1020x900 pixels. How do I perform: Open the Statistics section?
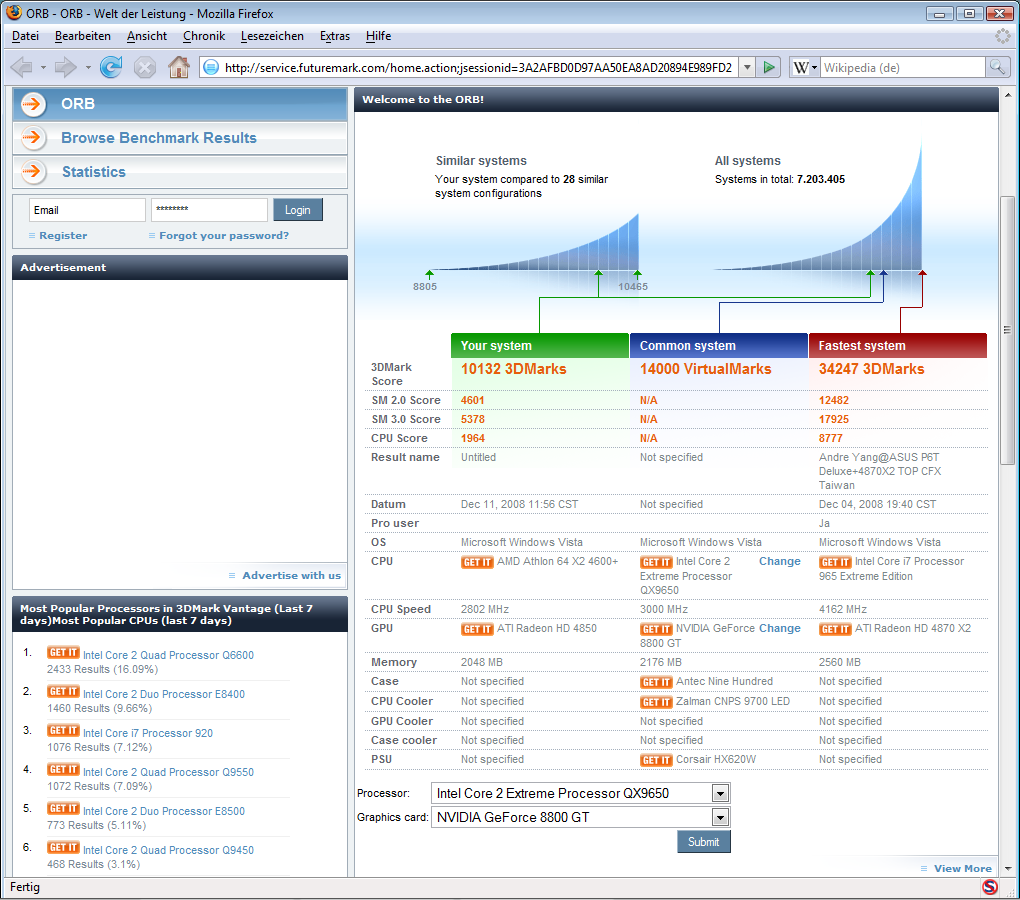click(180, 172)
